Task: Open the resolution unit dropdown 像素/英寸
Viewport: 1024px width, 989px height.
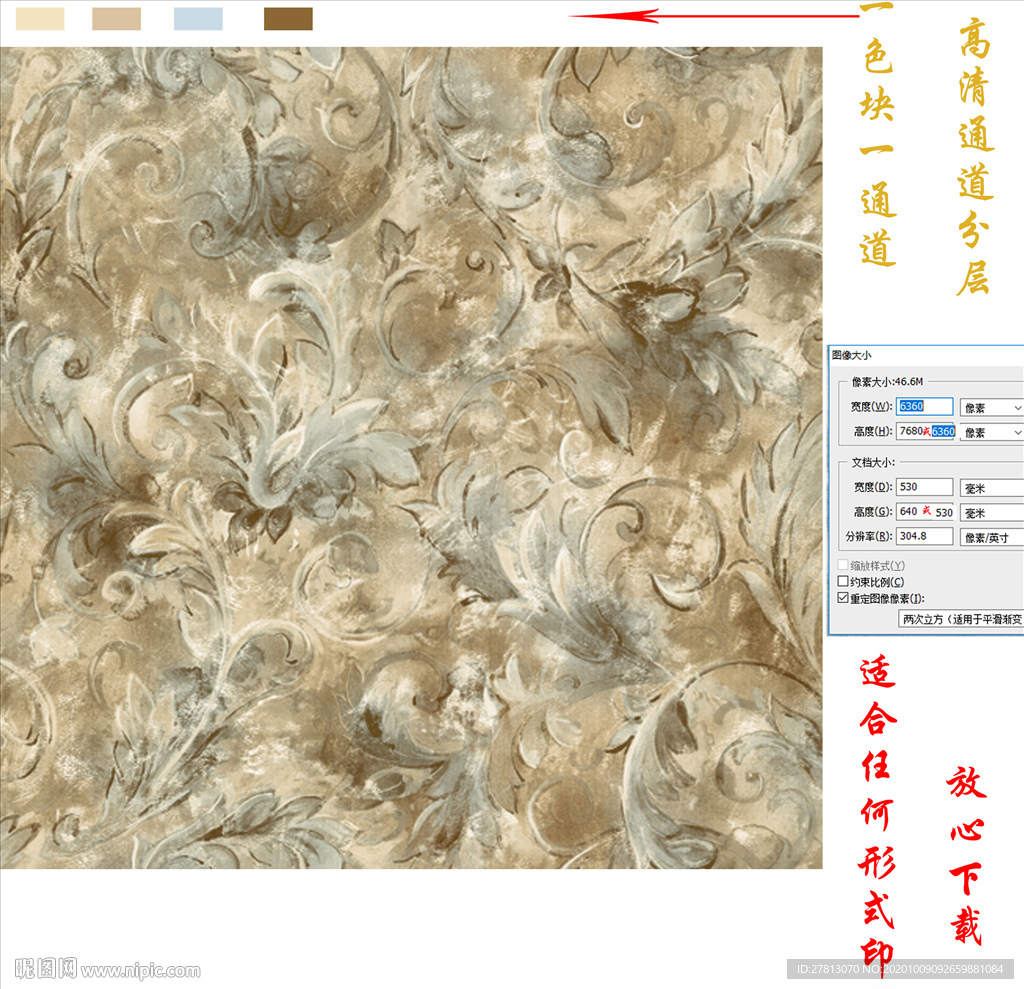Action: point(991,538)
